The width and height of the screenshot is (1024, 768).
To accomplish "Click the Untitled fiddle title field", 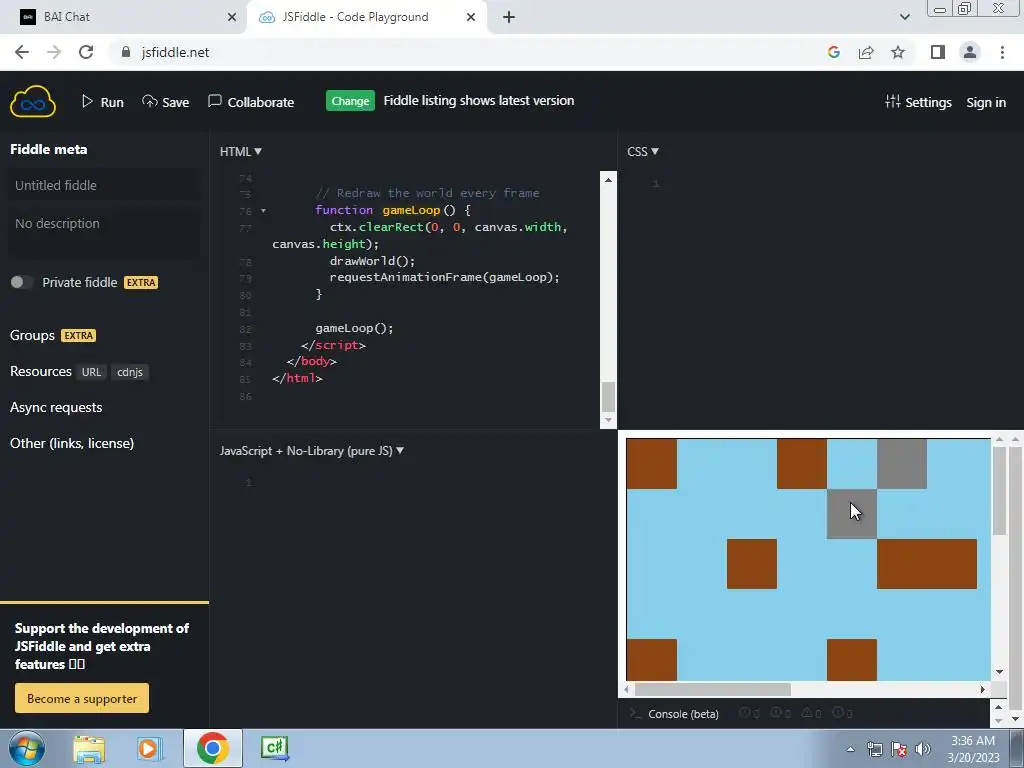I will coord(104,185).
